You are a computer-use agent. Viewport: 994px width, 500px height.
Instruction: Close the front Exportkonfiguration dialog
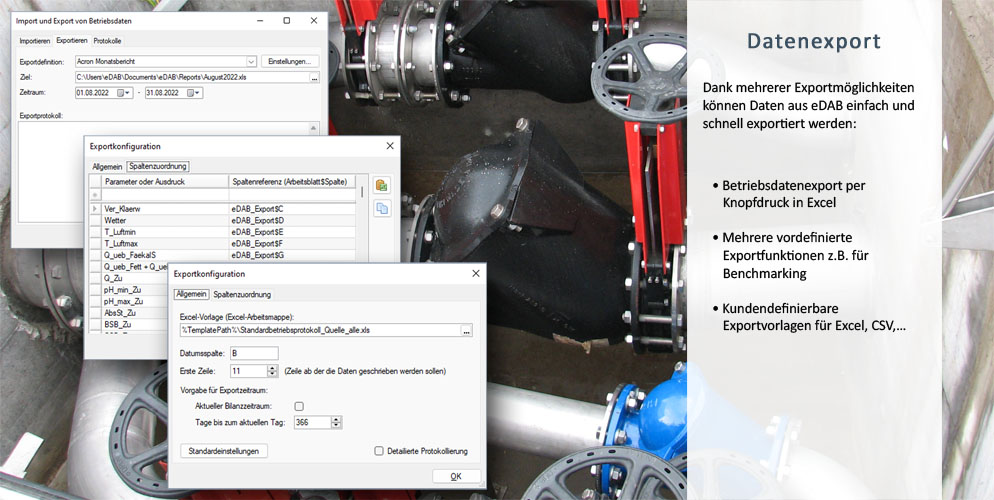coord(475,274)
